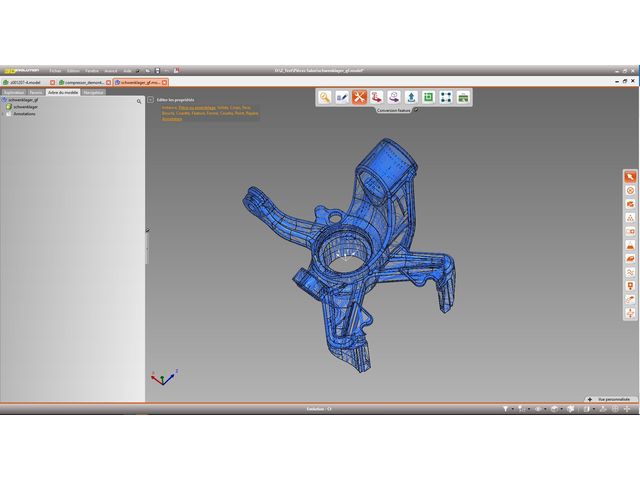
Task: Toggle the checkbox beside Conversion feature tooltip
Action: point(416,111)
